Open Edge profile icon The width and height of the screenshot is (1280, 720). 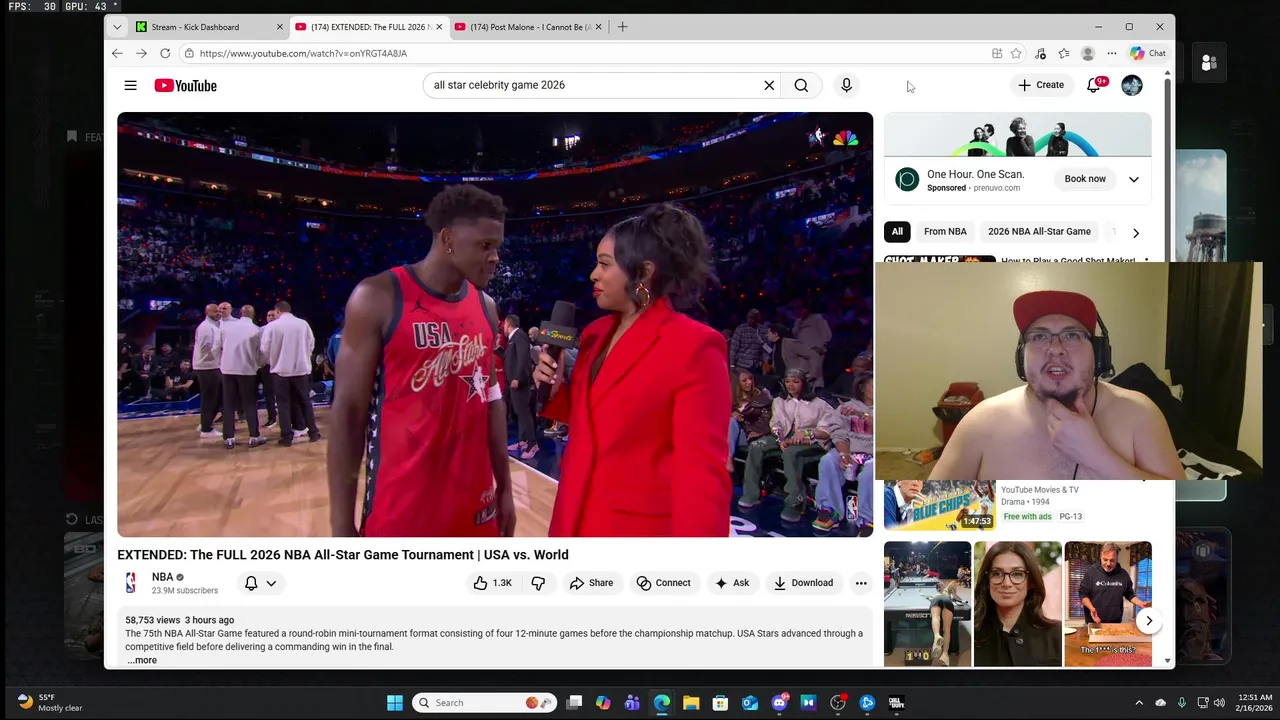[1088, 53]
